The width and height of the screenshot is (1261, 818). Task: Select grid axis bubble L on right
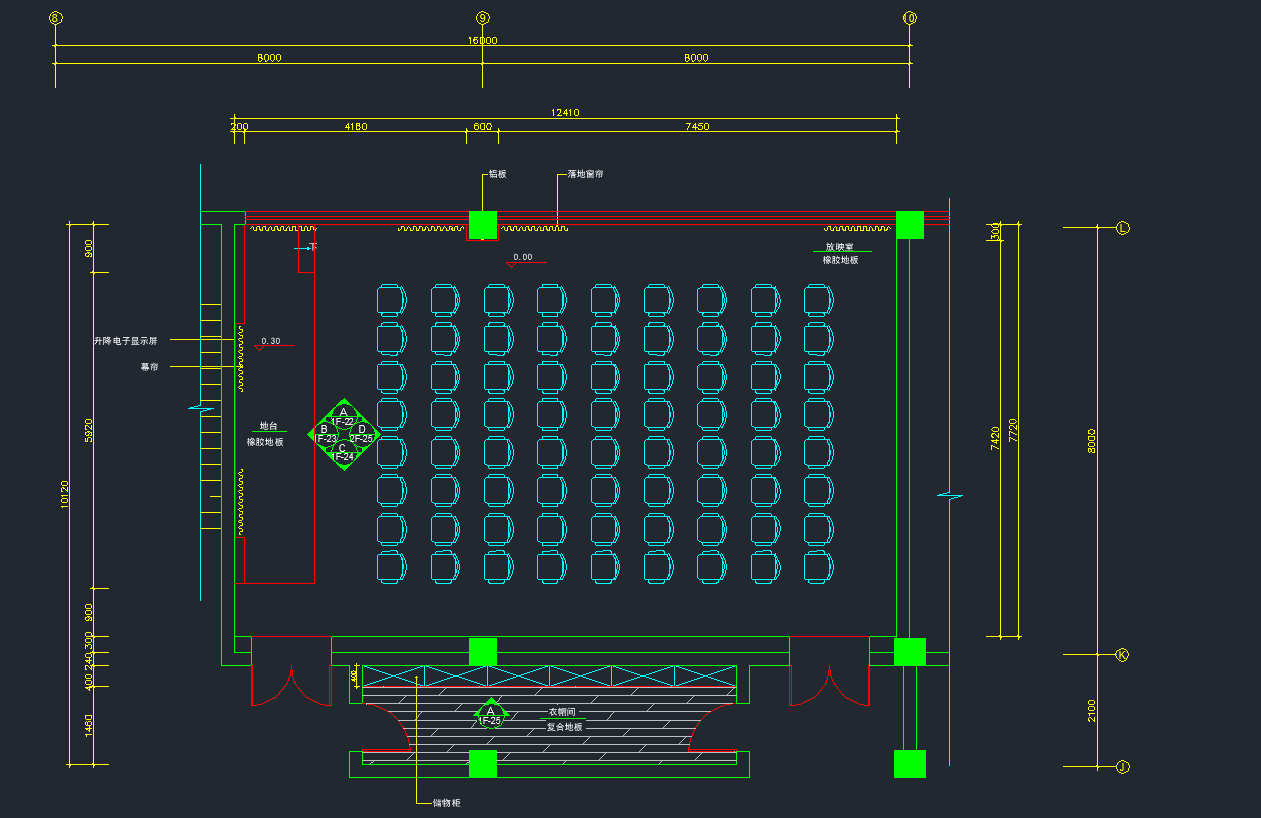pyautogui.click(x=1122, y=228)
